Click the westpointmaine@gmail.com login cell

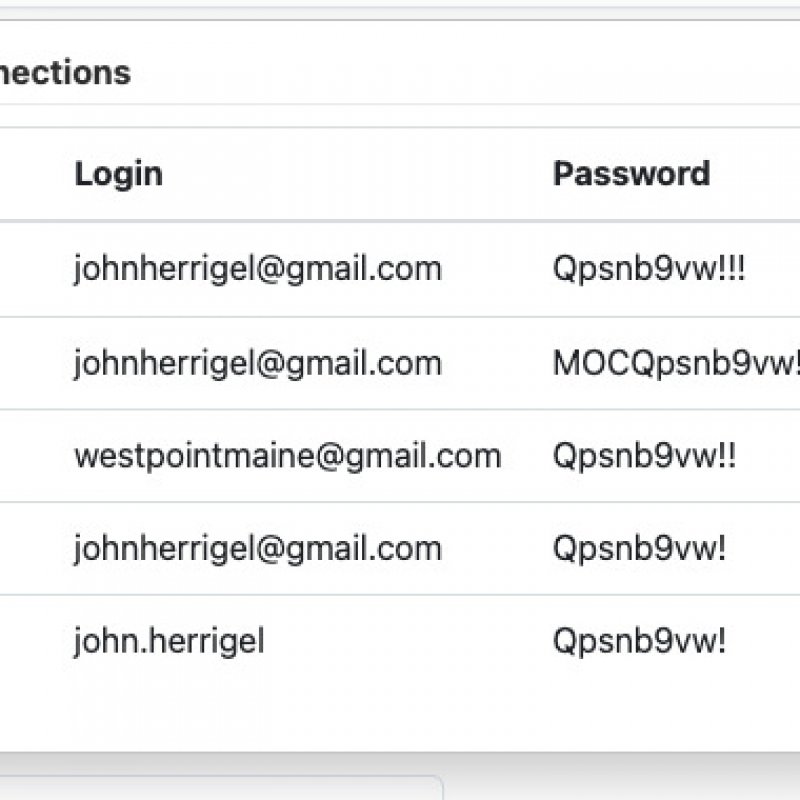click(x=287, y=456)
